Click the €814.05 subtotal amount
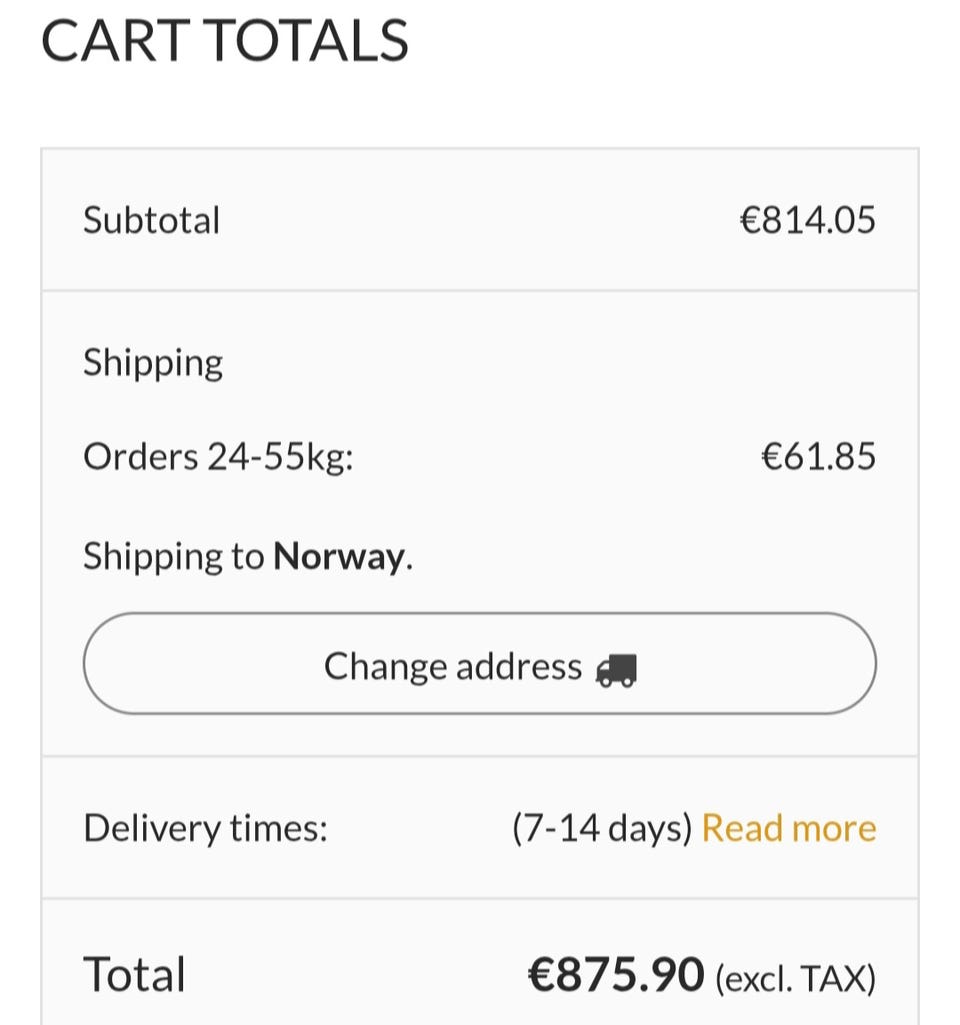 click(807, 220)
